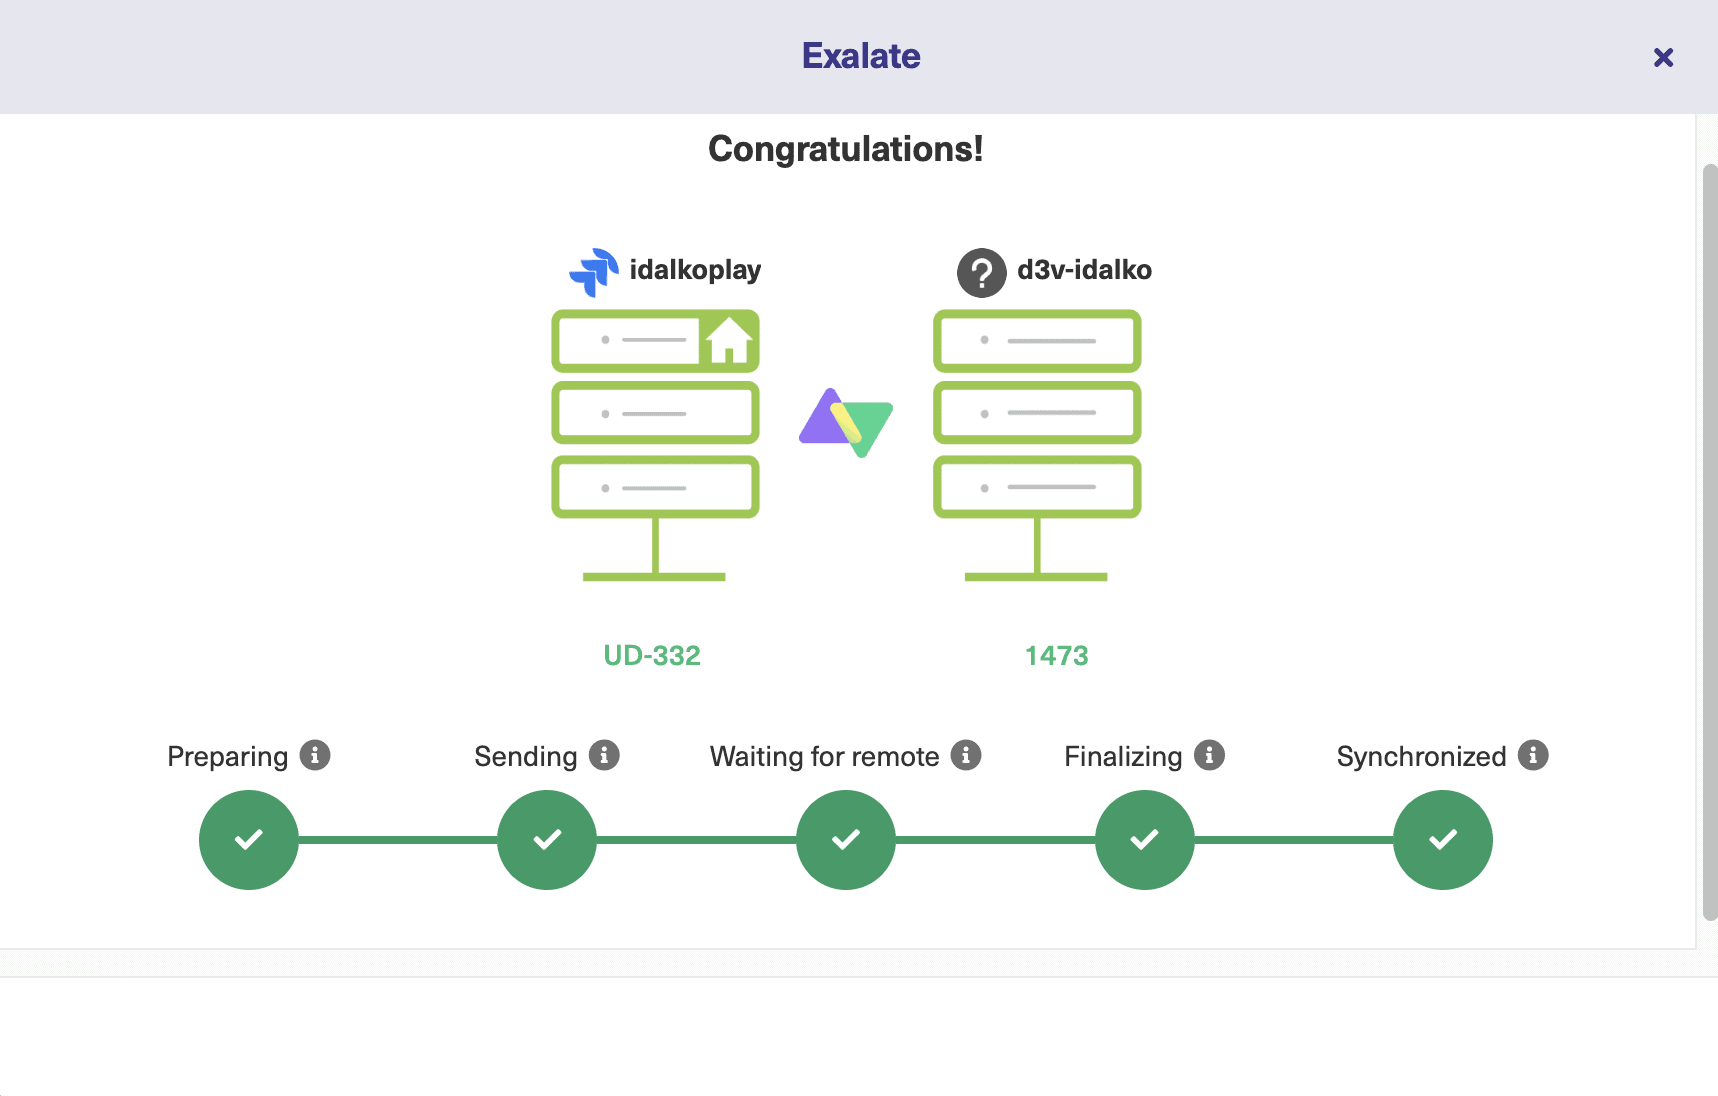
Task: Click the Exalate triangle logo between the servers
Action: pos(845,422)
